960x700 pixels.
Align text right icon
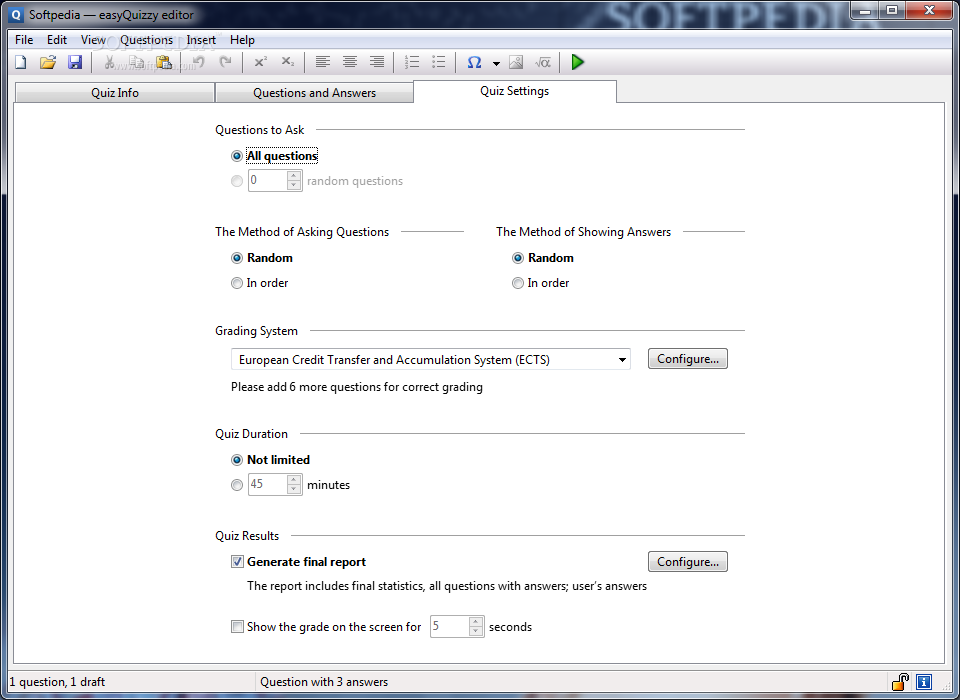click(377, 62)
